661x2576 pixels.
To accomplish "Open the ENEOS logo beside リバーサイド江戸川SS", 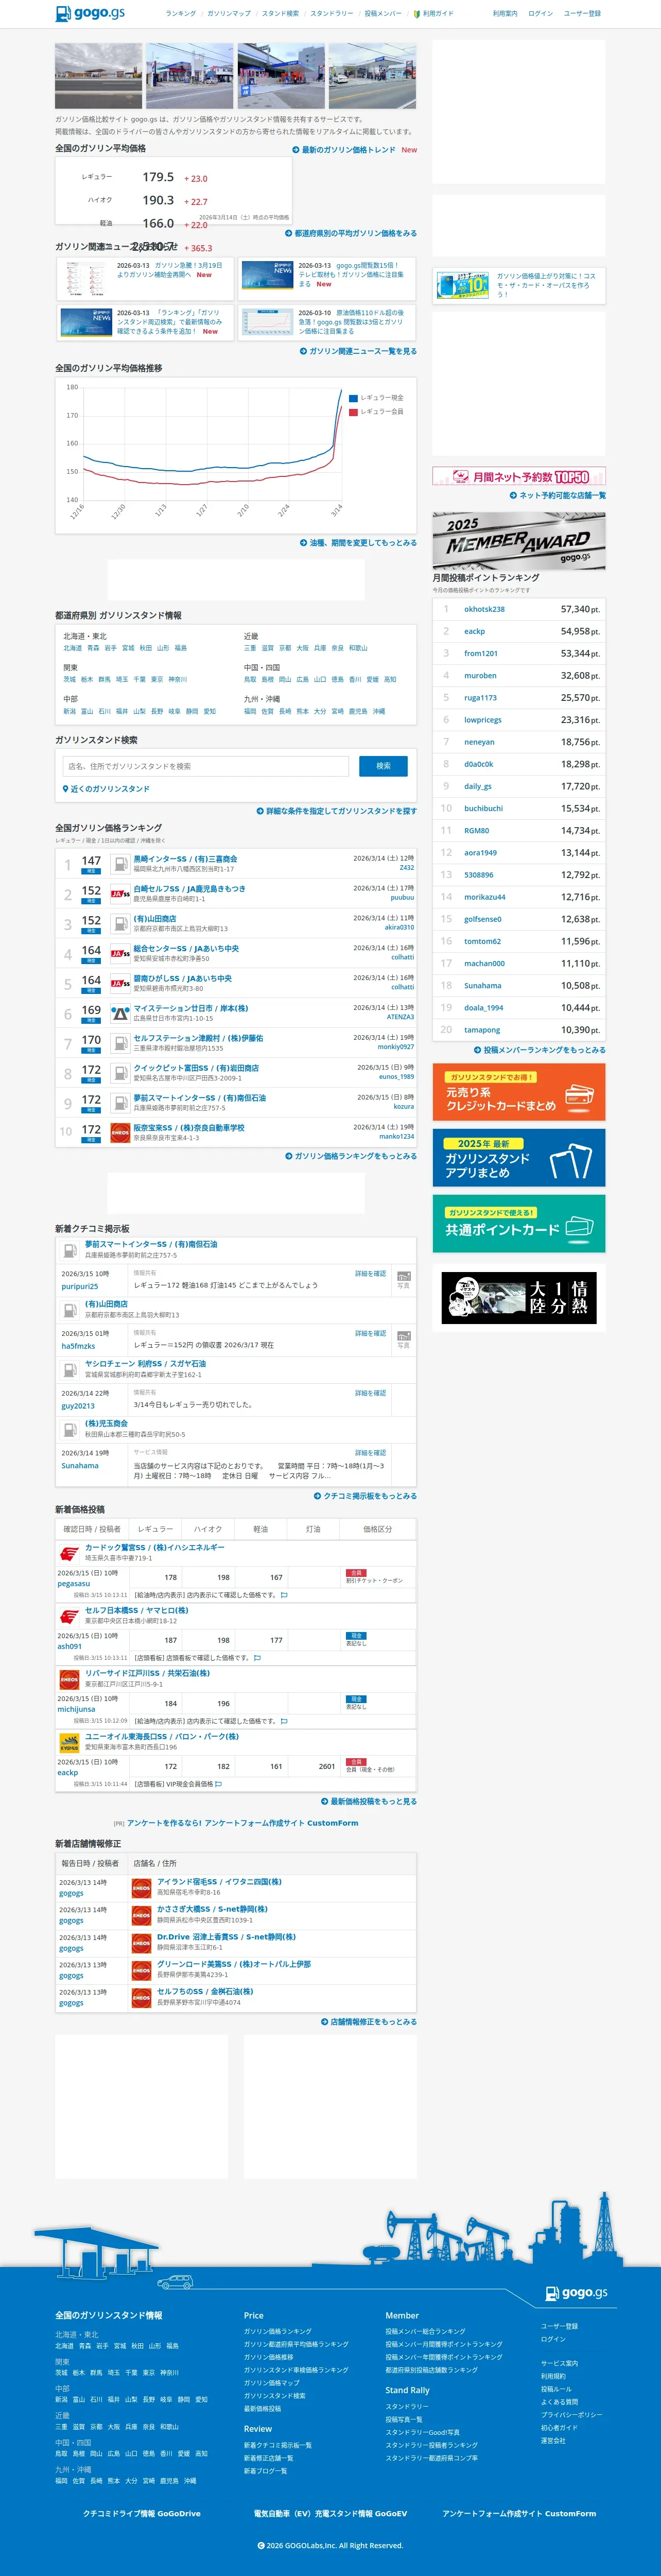I will point(69,1679).
